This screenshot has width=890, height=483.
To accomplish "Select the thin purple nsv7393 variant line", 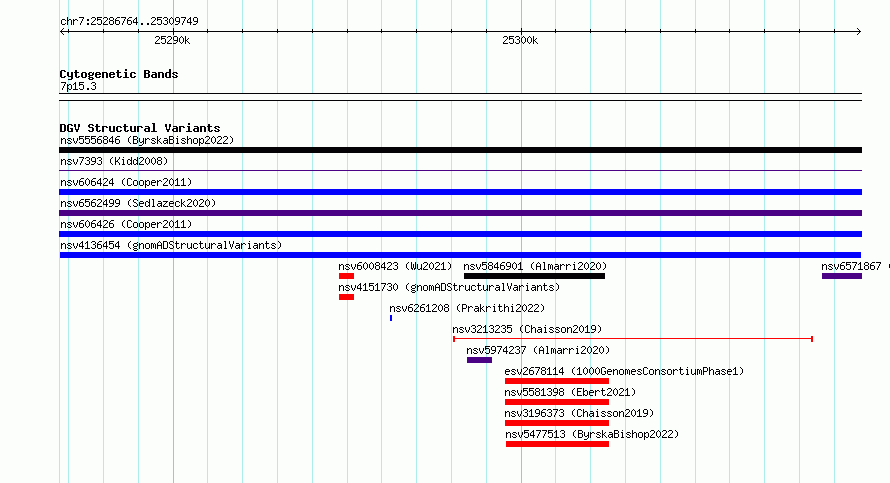I will click(x=460, y=170).
